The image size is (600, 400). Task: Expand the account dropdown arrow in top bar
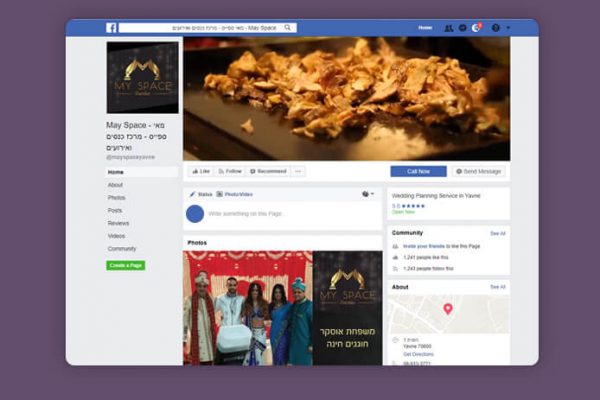(x=508, y=28)
